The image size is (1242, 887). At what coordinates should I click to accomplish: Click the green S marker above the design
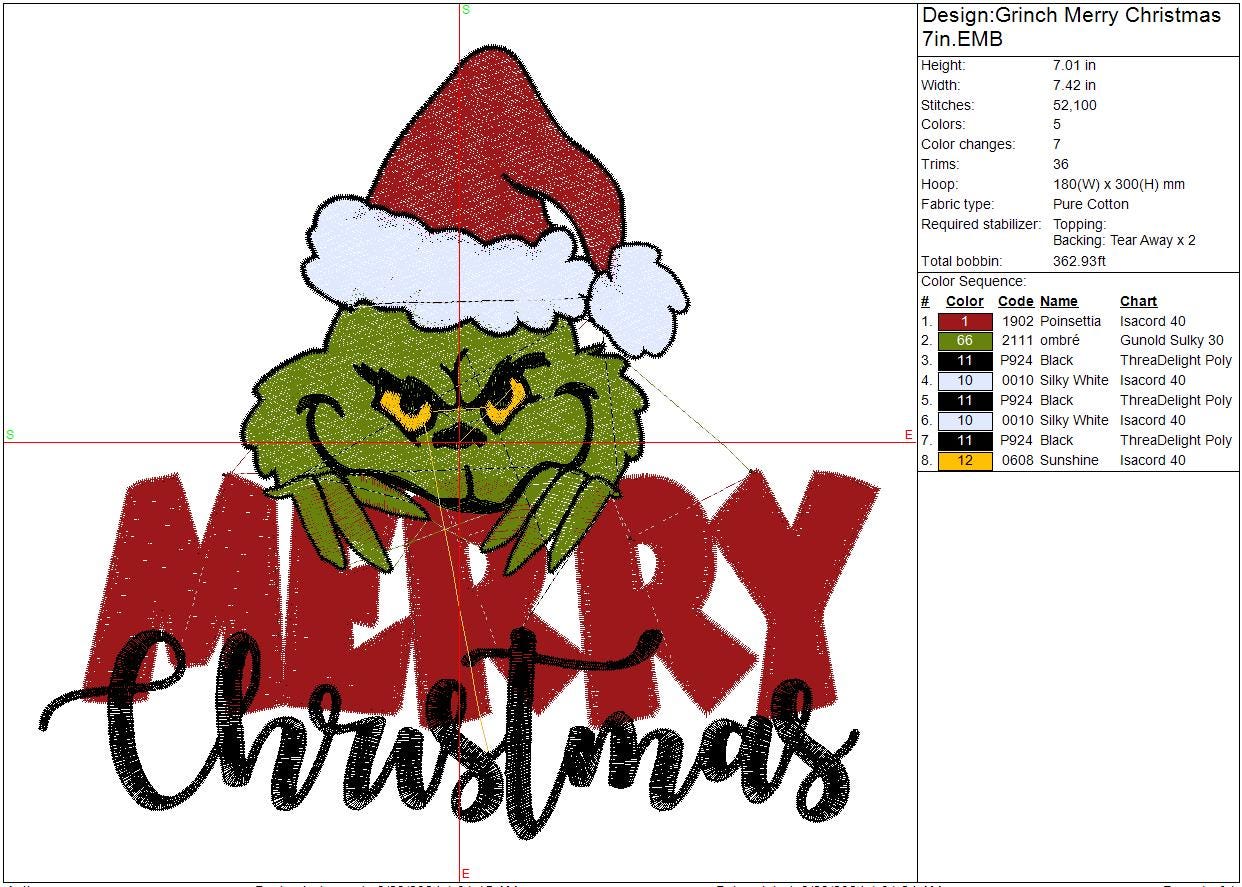465,10
